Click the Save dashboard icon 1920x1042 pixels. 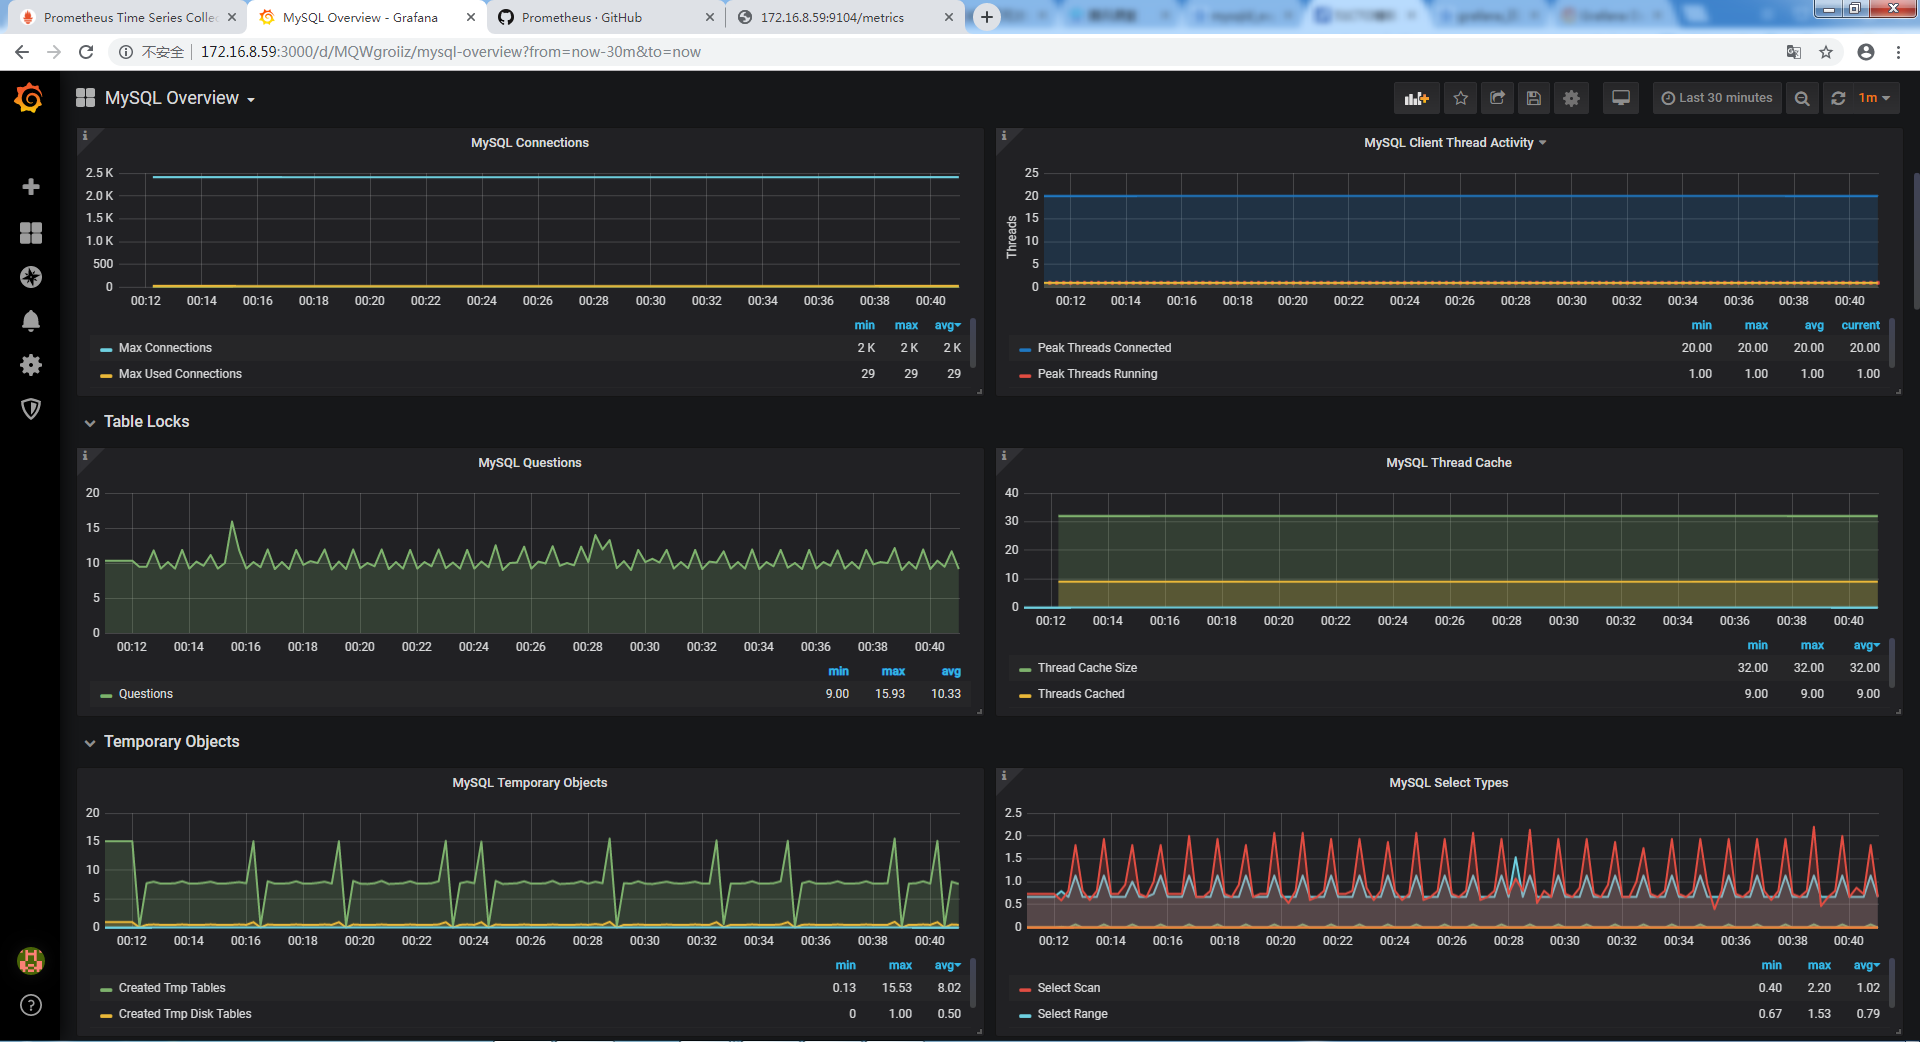1534,98
